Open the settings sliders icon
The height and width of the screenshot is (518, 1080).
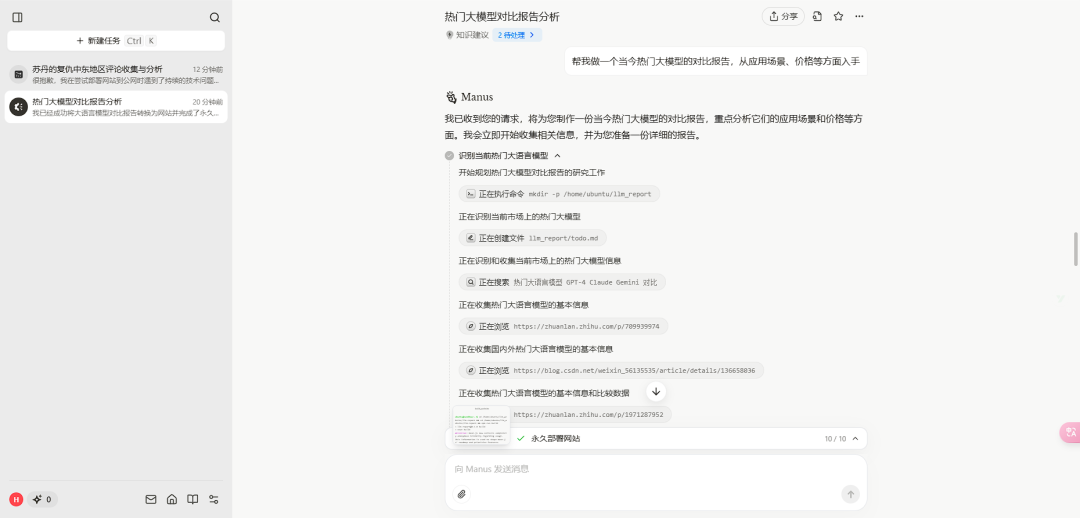(x=214, y=499)
